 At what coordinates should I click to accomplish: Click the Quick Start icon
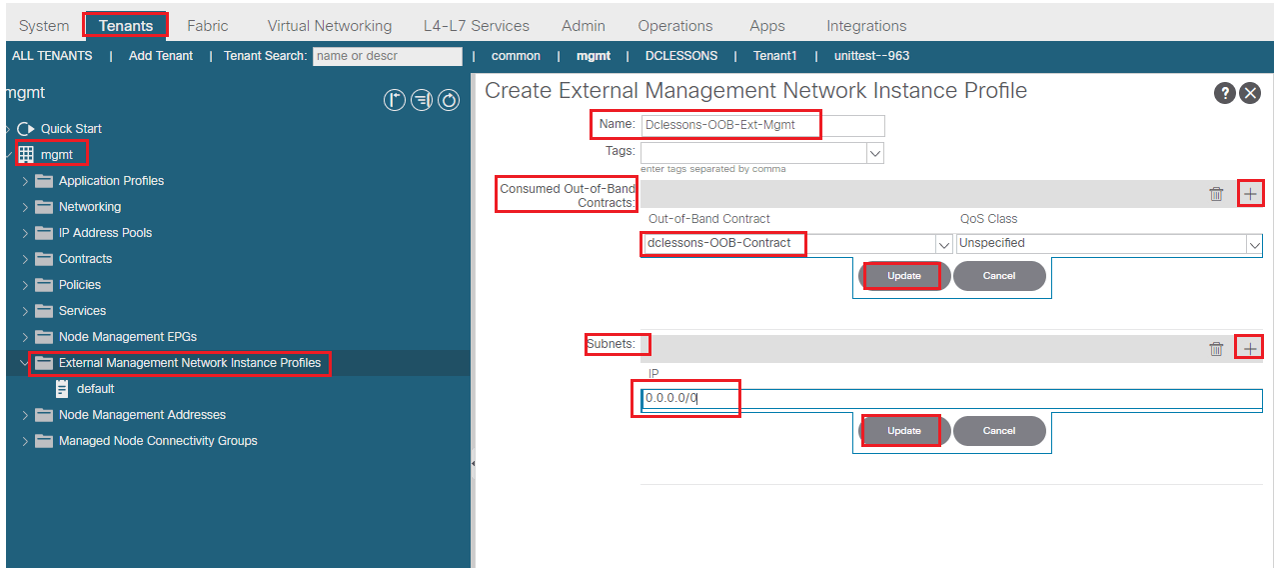coord(26,129)
